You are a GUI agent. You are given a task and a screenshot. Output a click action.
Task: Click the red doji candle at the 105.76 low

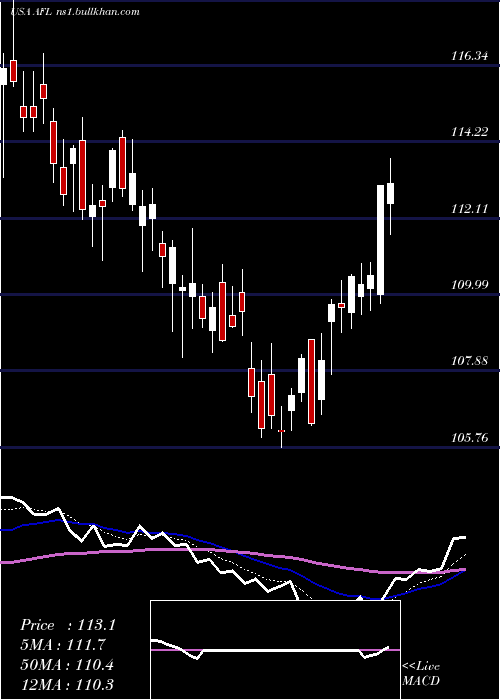(x=281, y=428)
